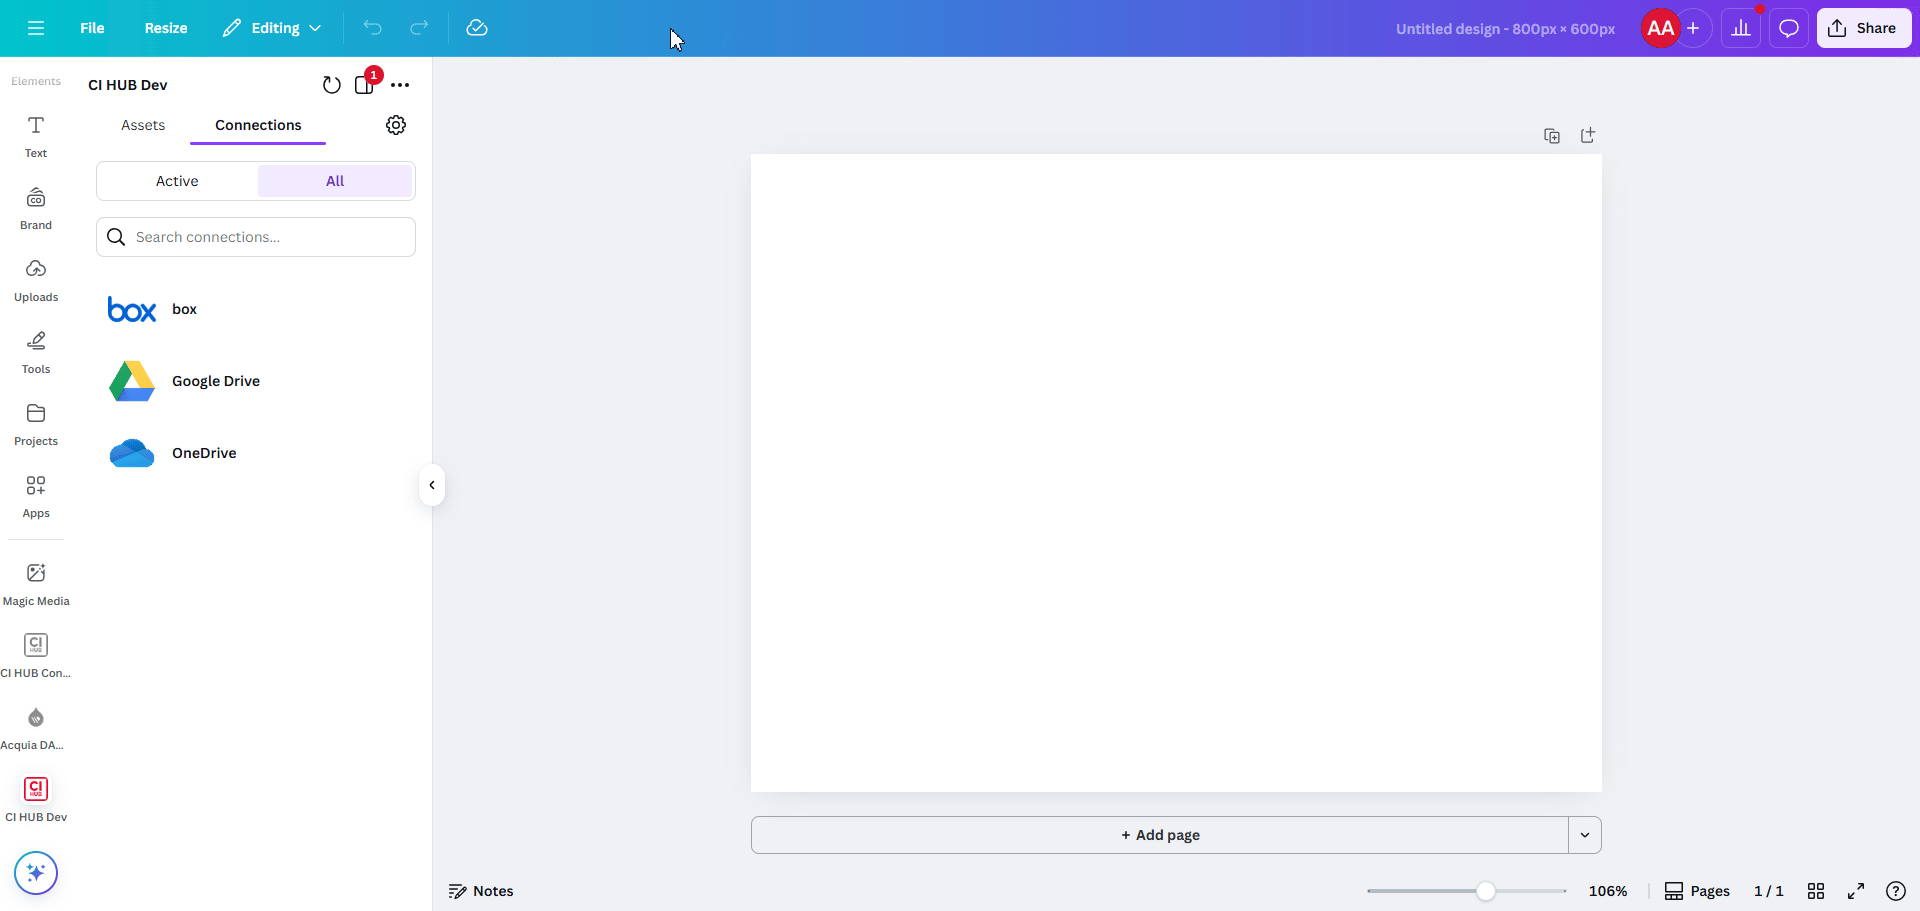Switch to the Assets tab
1920x911 pixels.
click(x=143, y=125)
